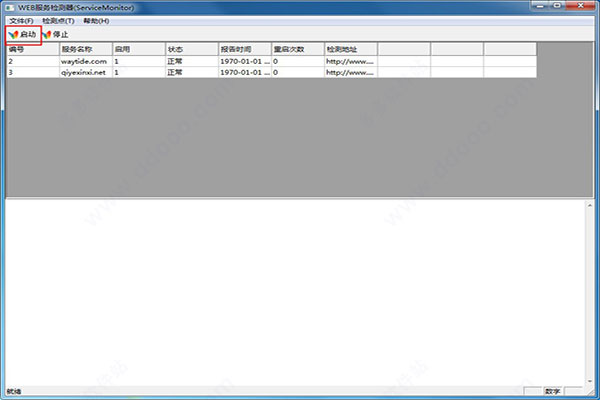Screen dimensions: 600x400
Task: Click the report time of waytide.com
Action: tap(243, 61)
